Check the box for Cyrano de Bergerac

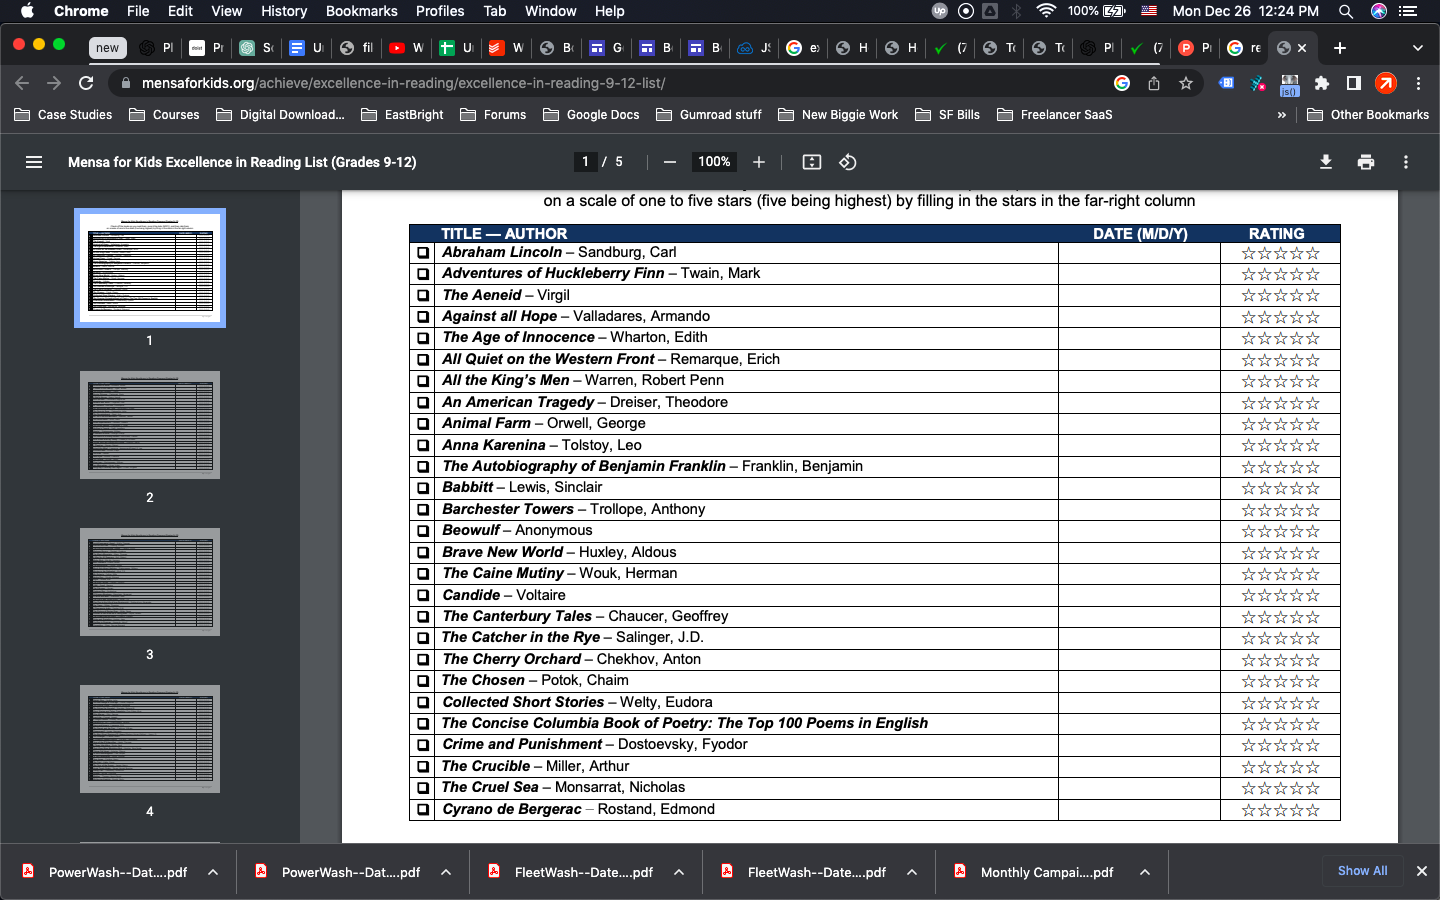click(423, 810)
